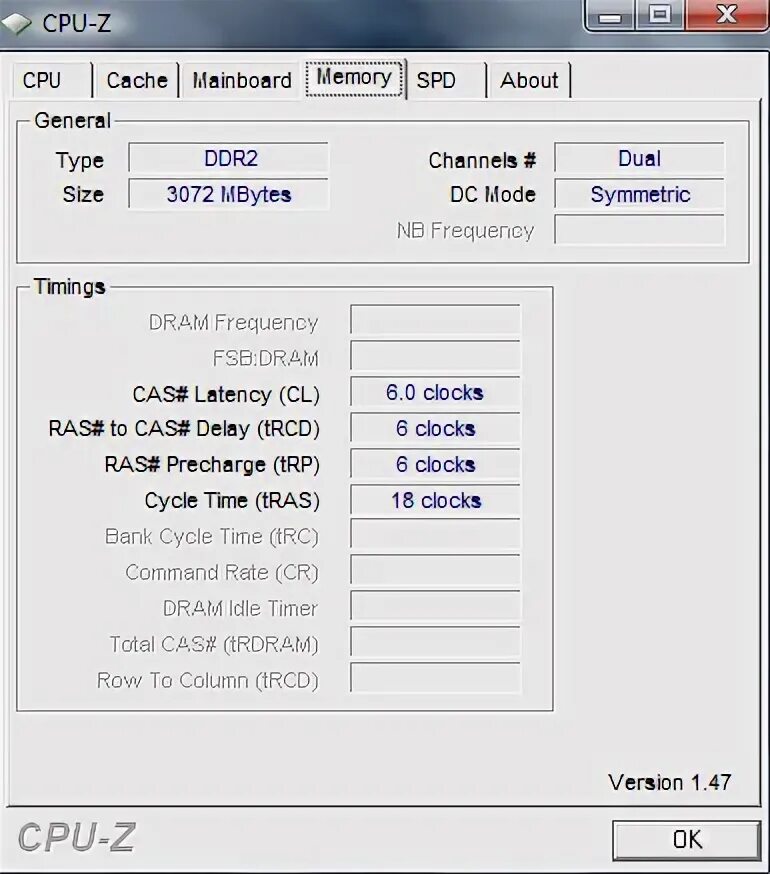Click the CPU-Z application icon in title bar

17,23
